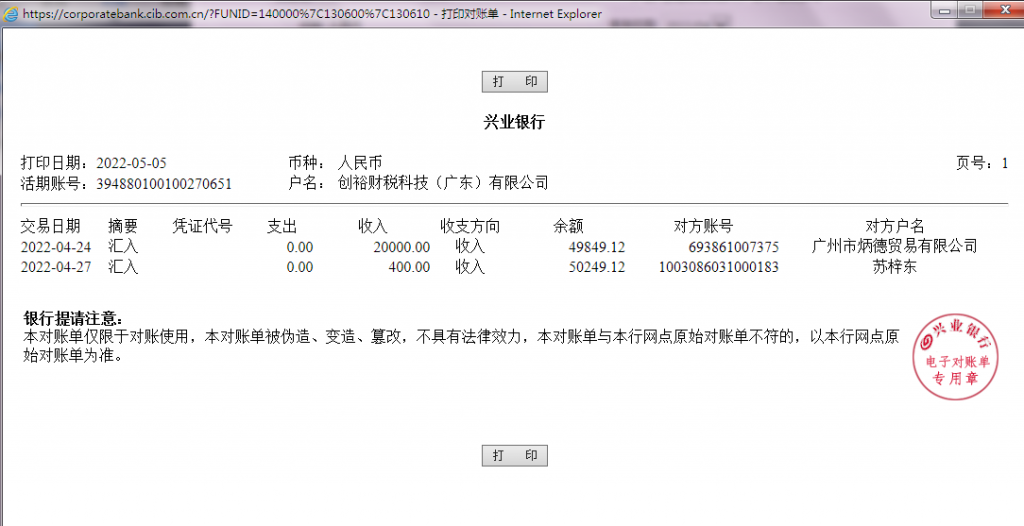Click the 收入 column header
This screenshot has width=1024, height=526.
tap(373, 226)
